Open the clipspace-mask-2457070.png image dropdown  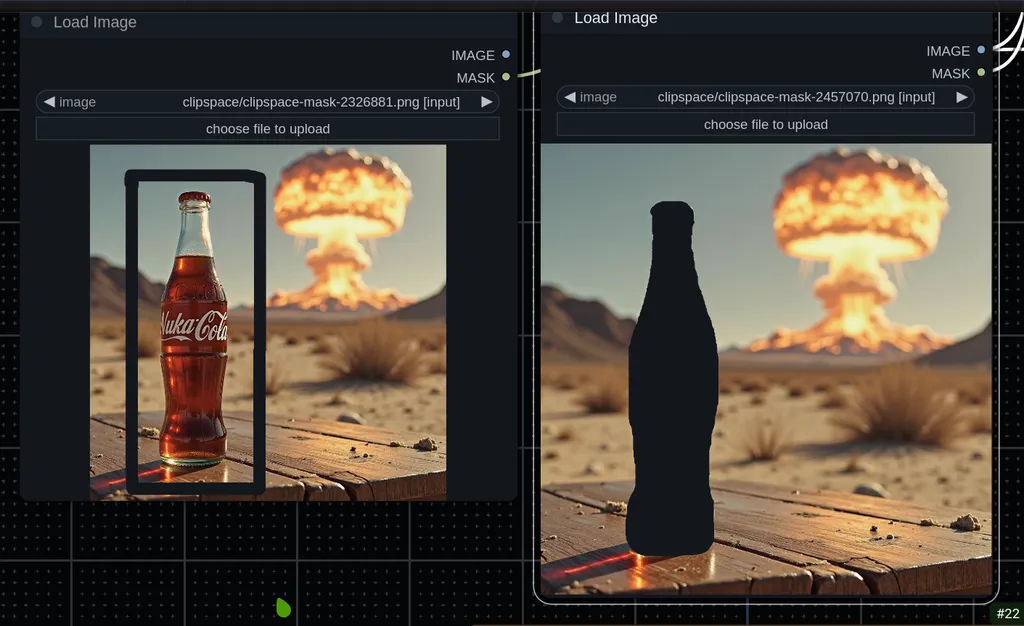point(765,97)
